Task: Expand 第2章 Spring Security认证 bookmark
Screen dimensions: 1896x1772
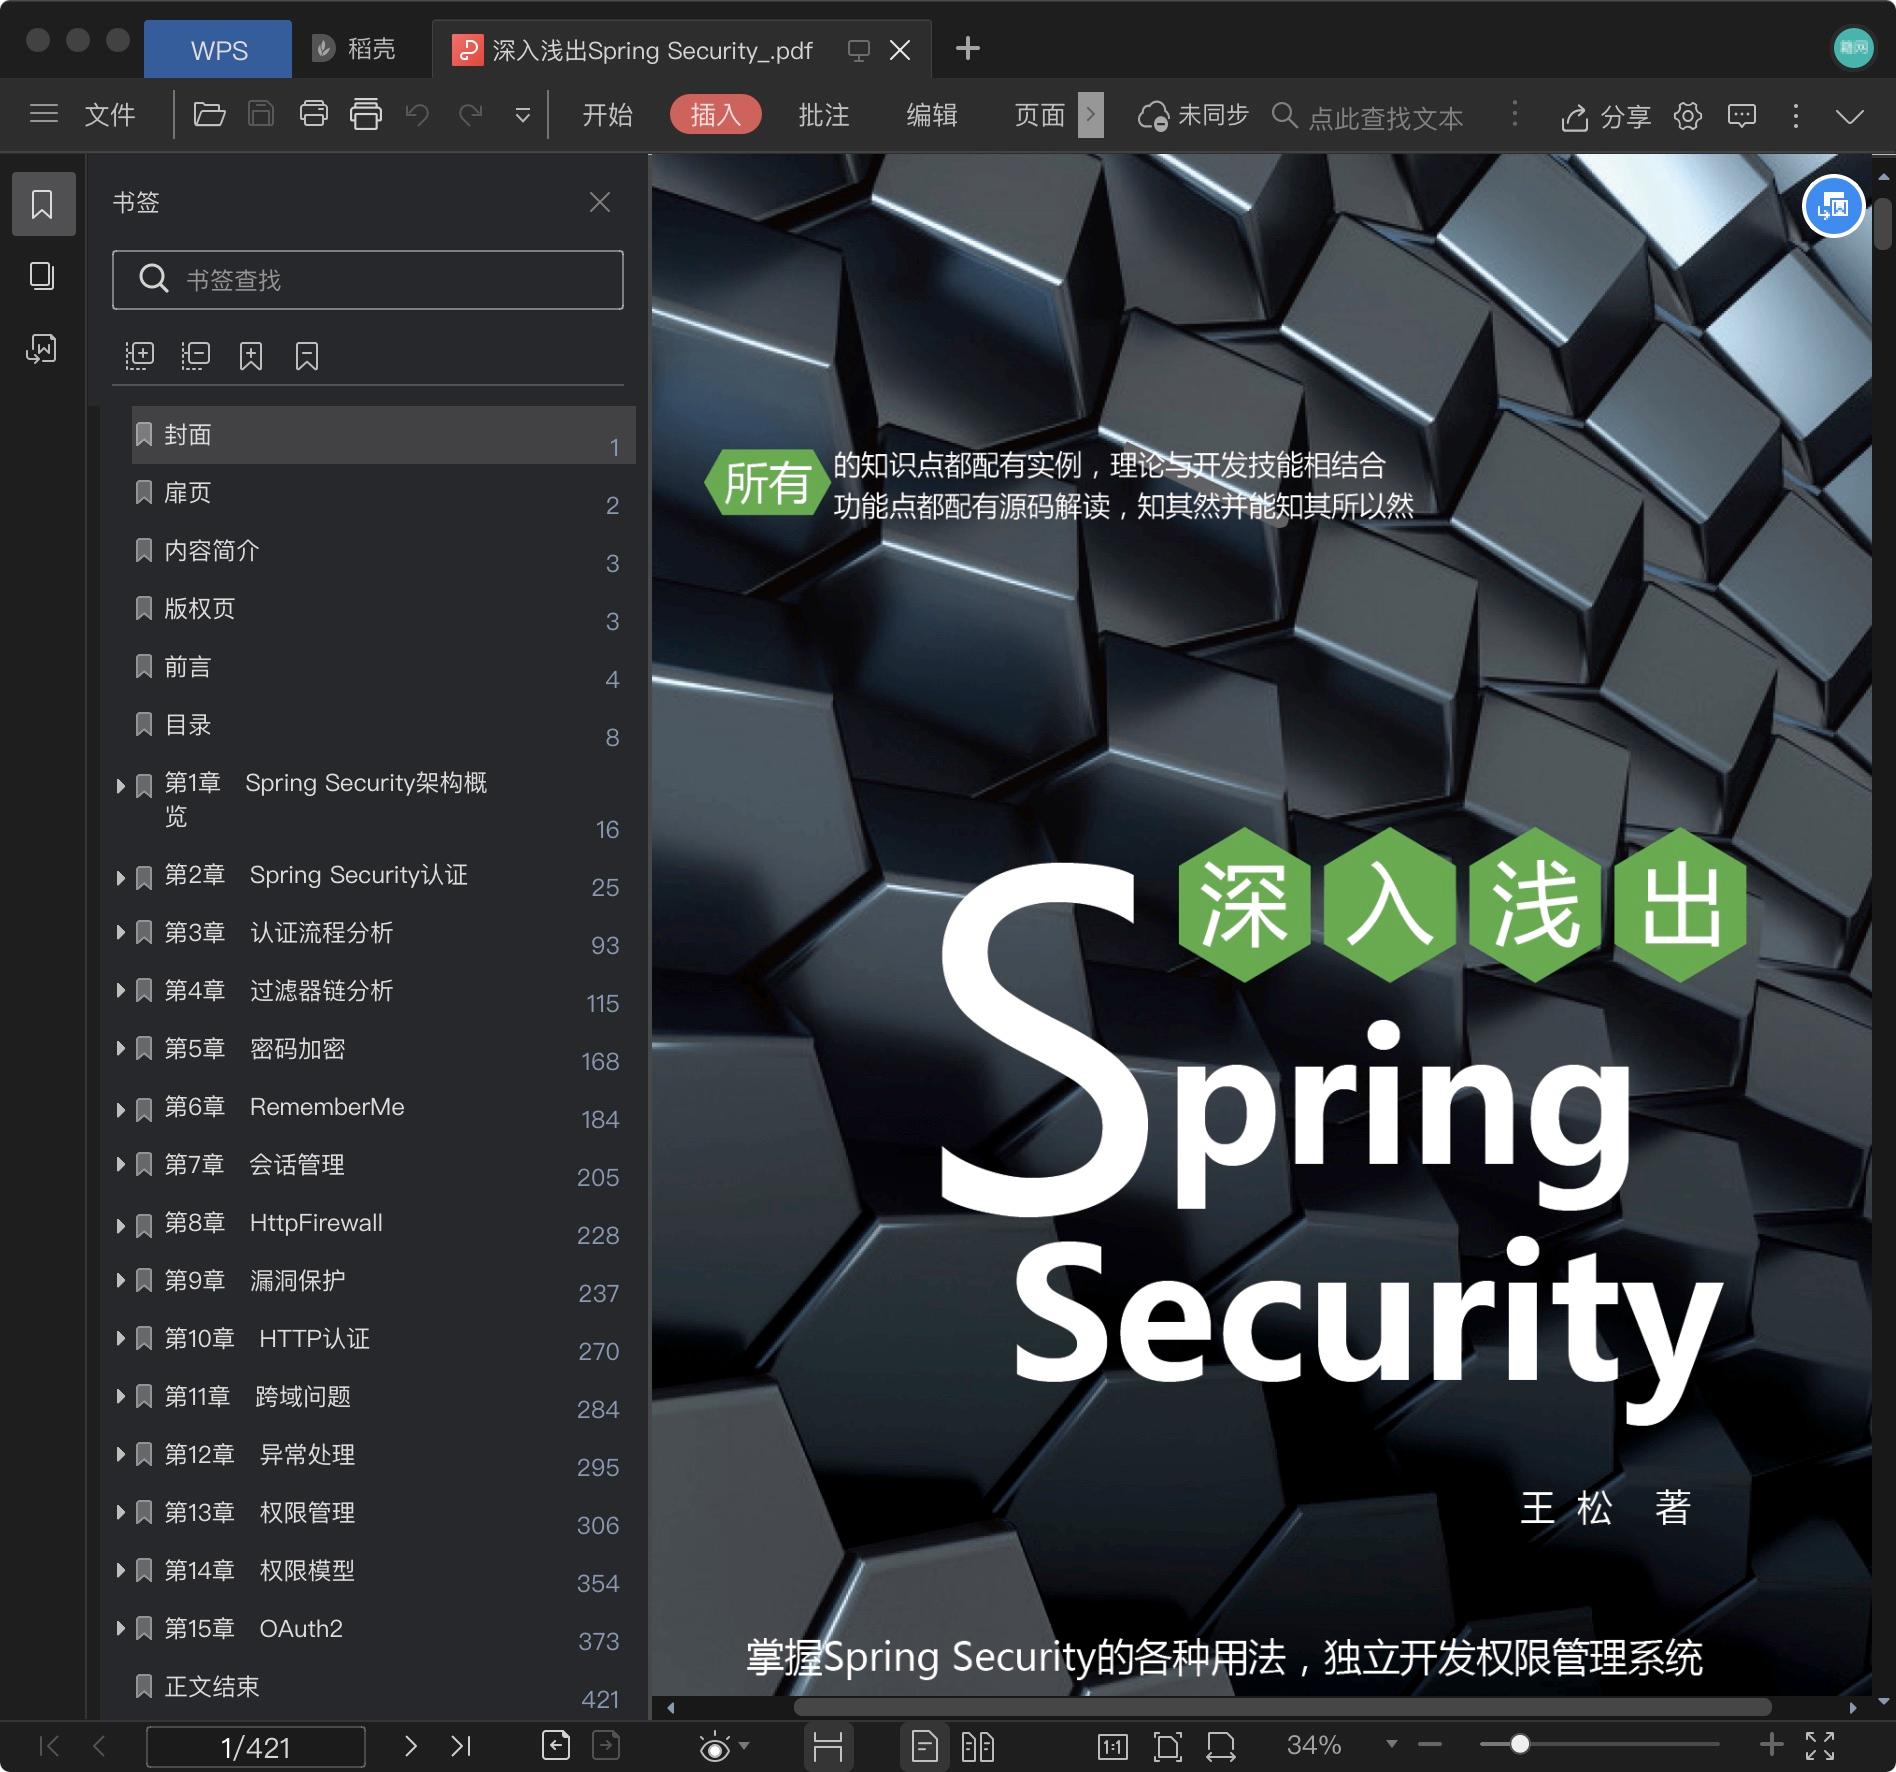Action: (x=120, y=877)
